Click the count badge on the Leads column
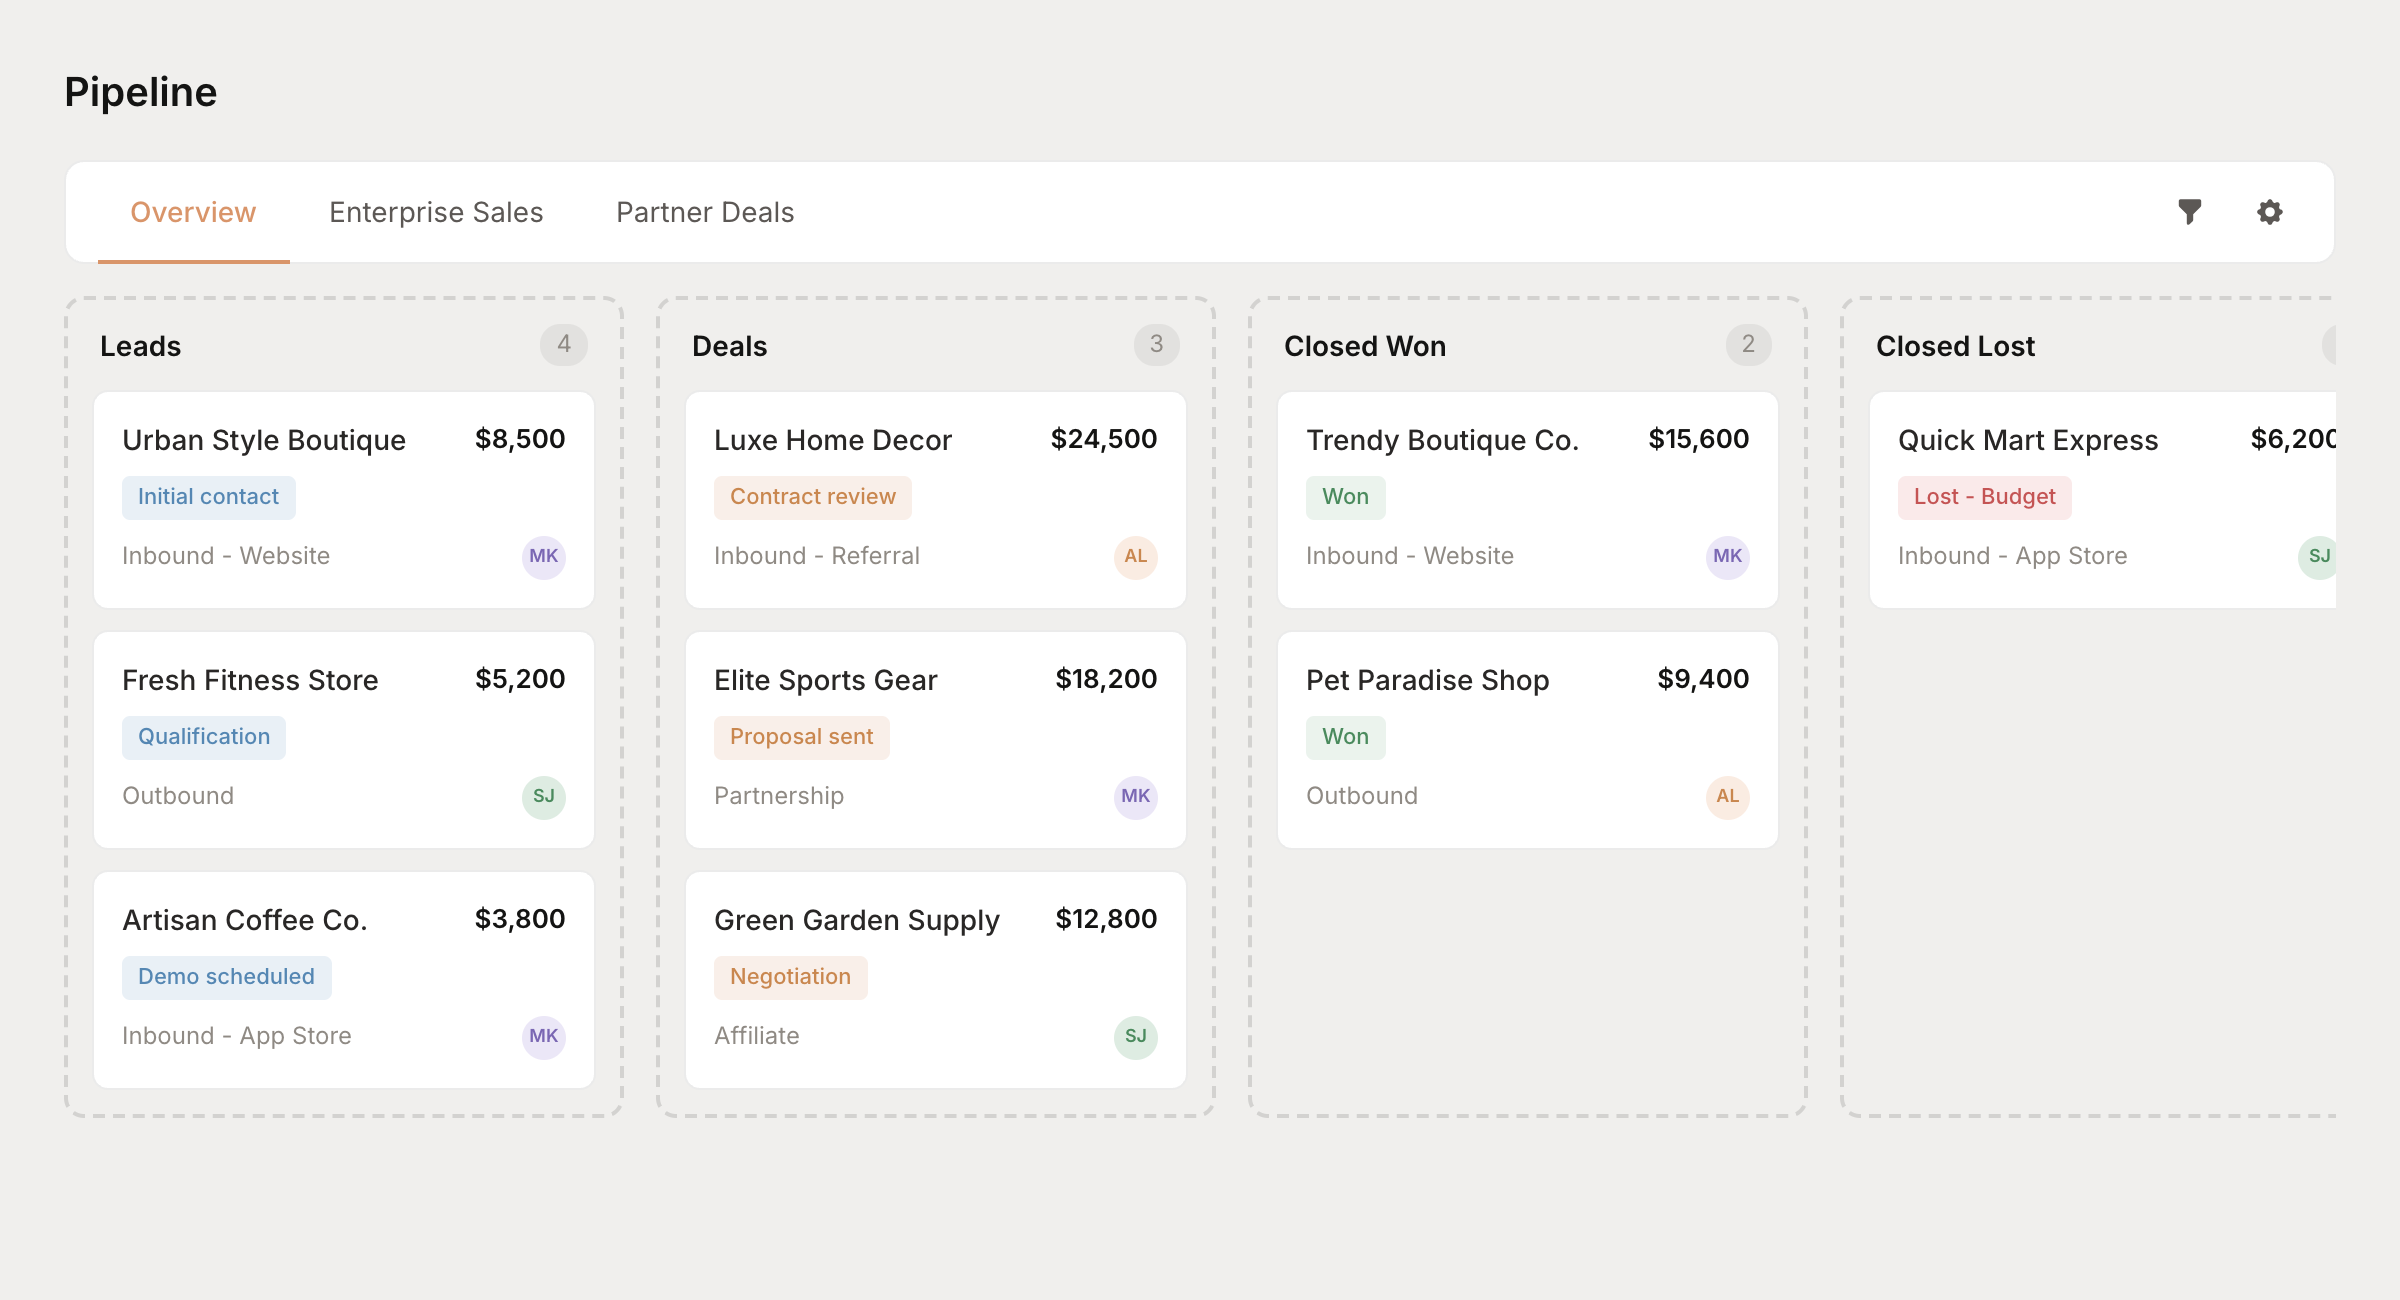 pyautogui.click(x=564, y=345)
